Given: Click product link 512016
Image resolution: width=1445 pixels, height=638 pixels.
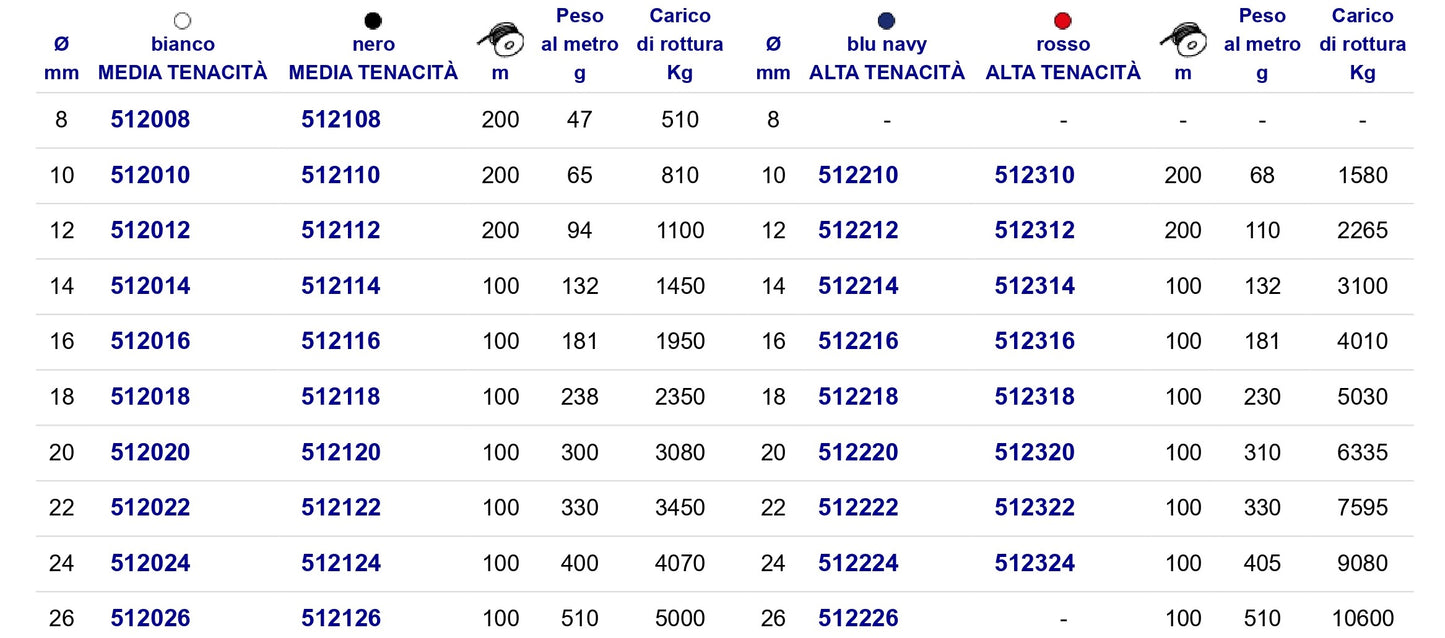Looking at the screenshot, I should [x=150, y=341].
